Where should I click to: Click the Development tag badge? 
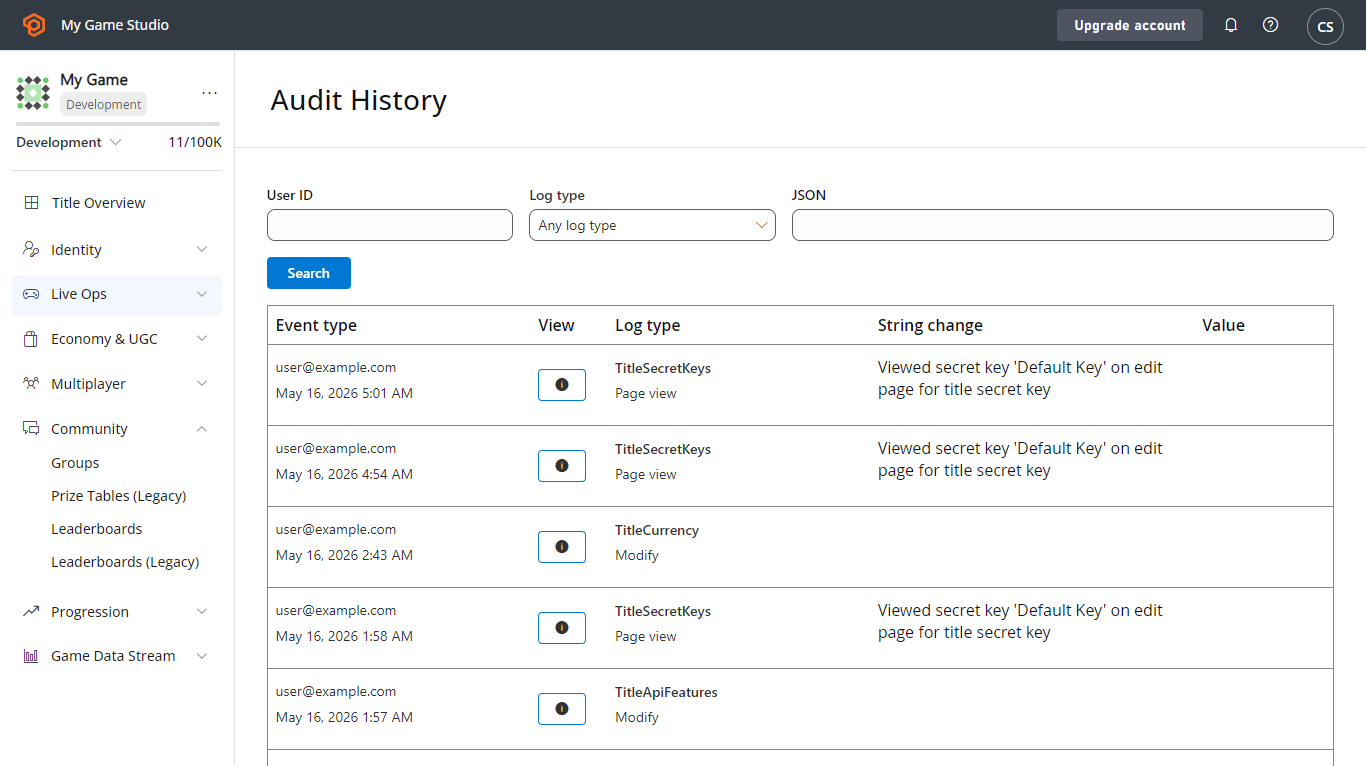(104, 104)
